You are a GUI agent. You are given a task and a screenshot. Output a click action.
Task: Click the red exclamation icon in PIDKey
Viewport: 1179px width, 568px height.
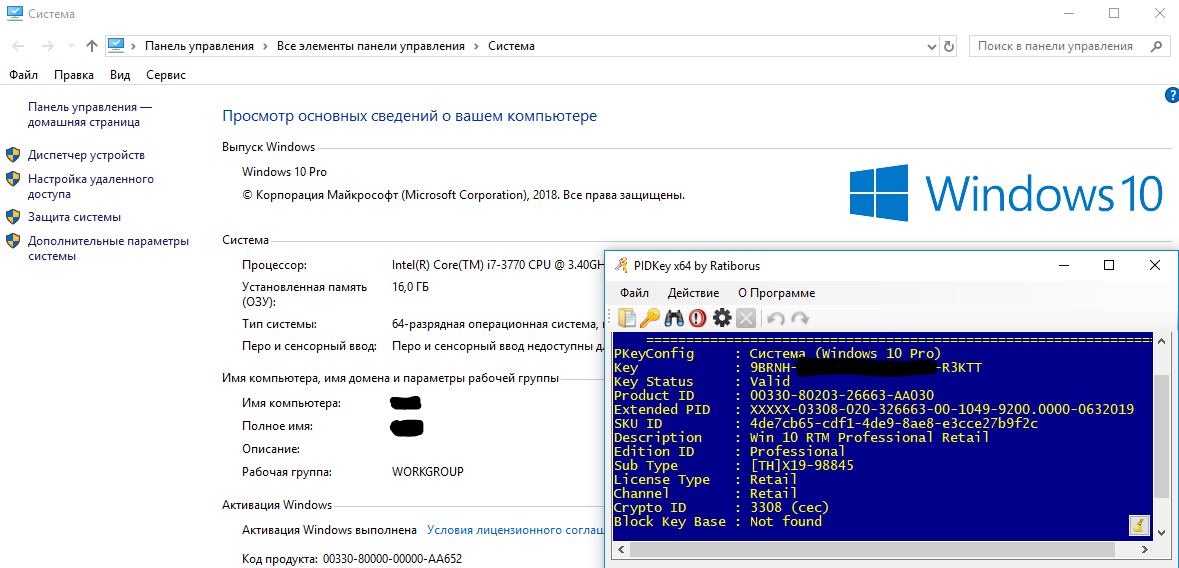point(697,318)
